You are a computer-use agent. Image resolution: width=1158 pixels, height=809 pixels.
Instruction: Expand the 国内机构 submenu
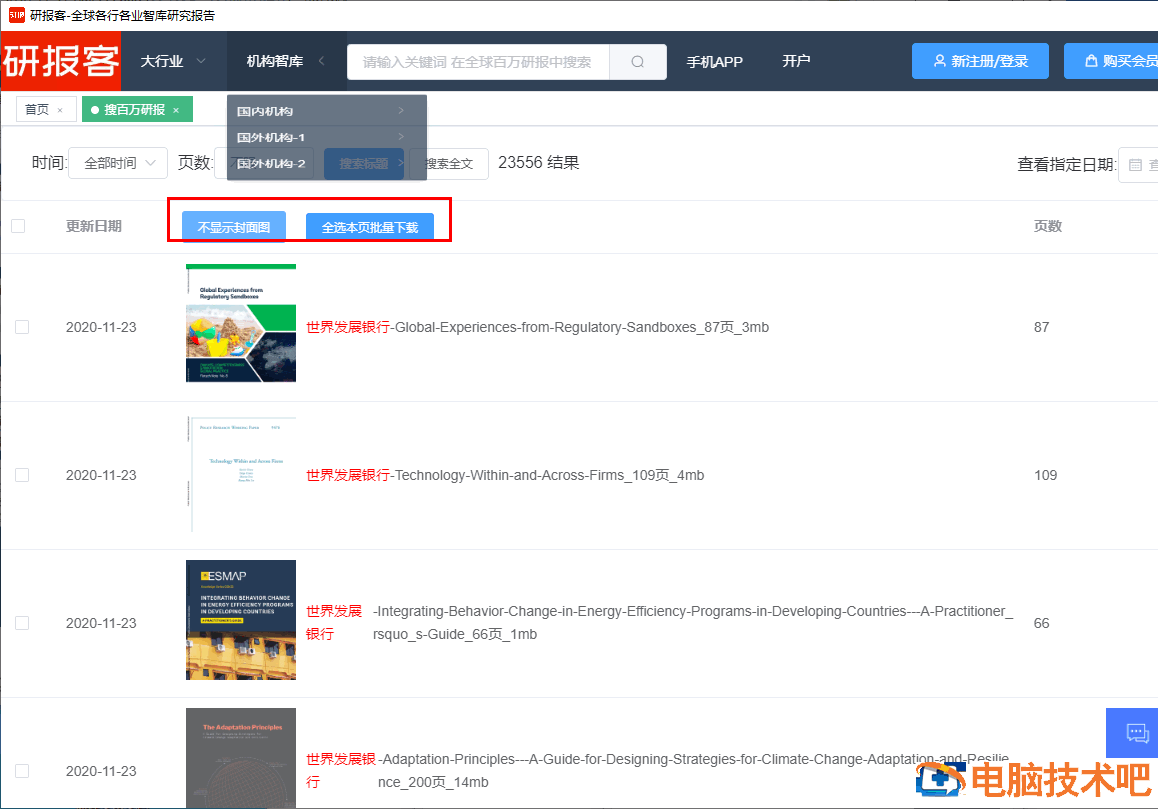(x=320, y=111)
